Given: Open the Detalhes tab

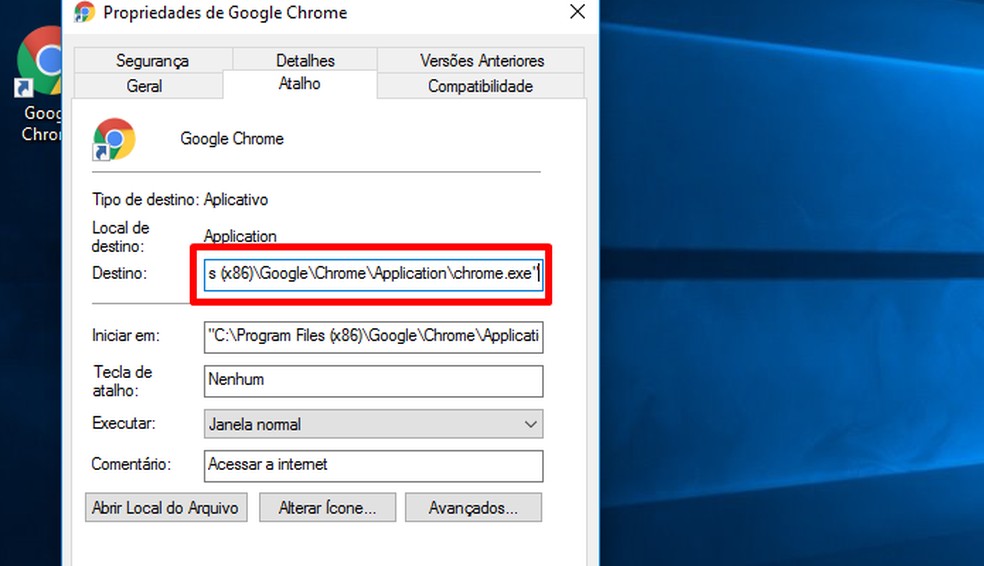Looking at the screenshot, I should click(x=305, y=60).
